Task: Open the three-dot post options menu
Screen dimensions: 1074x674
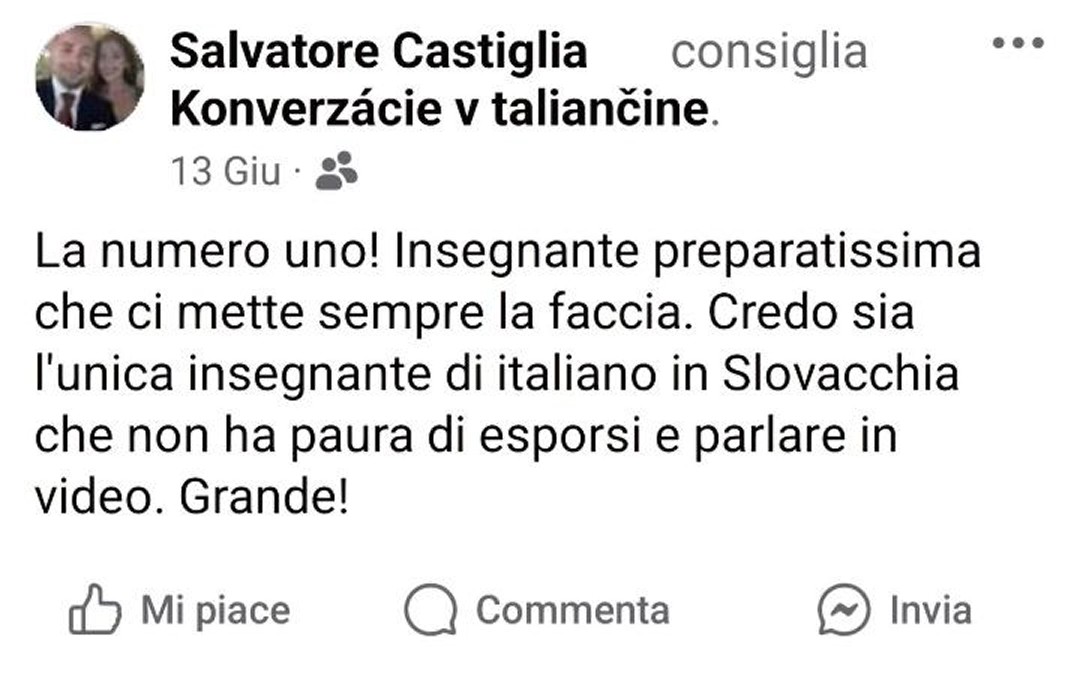Action: [1019, 43]
